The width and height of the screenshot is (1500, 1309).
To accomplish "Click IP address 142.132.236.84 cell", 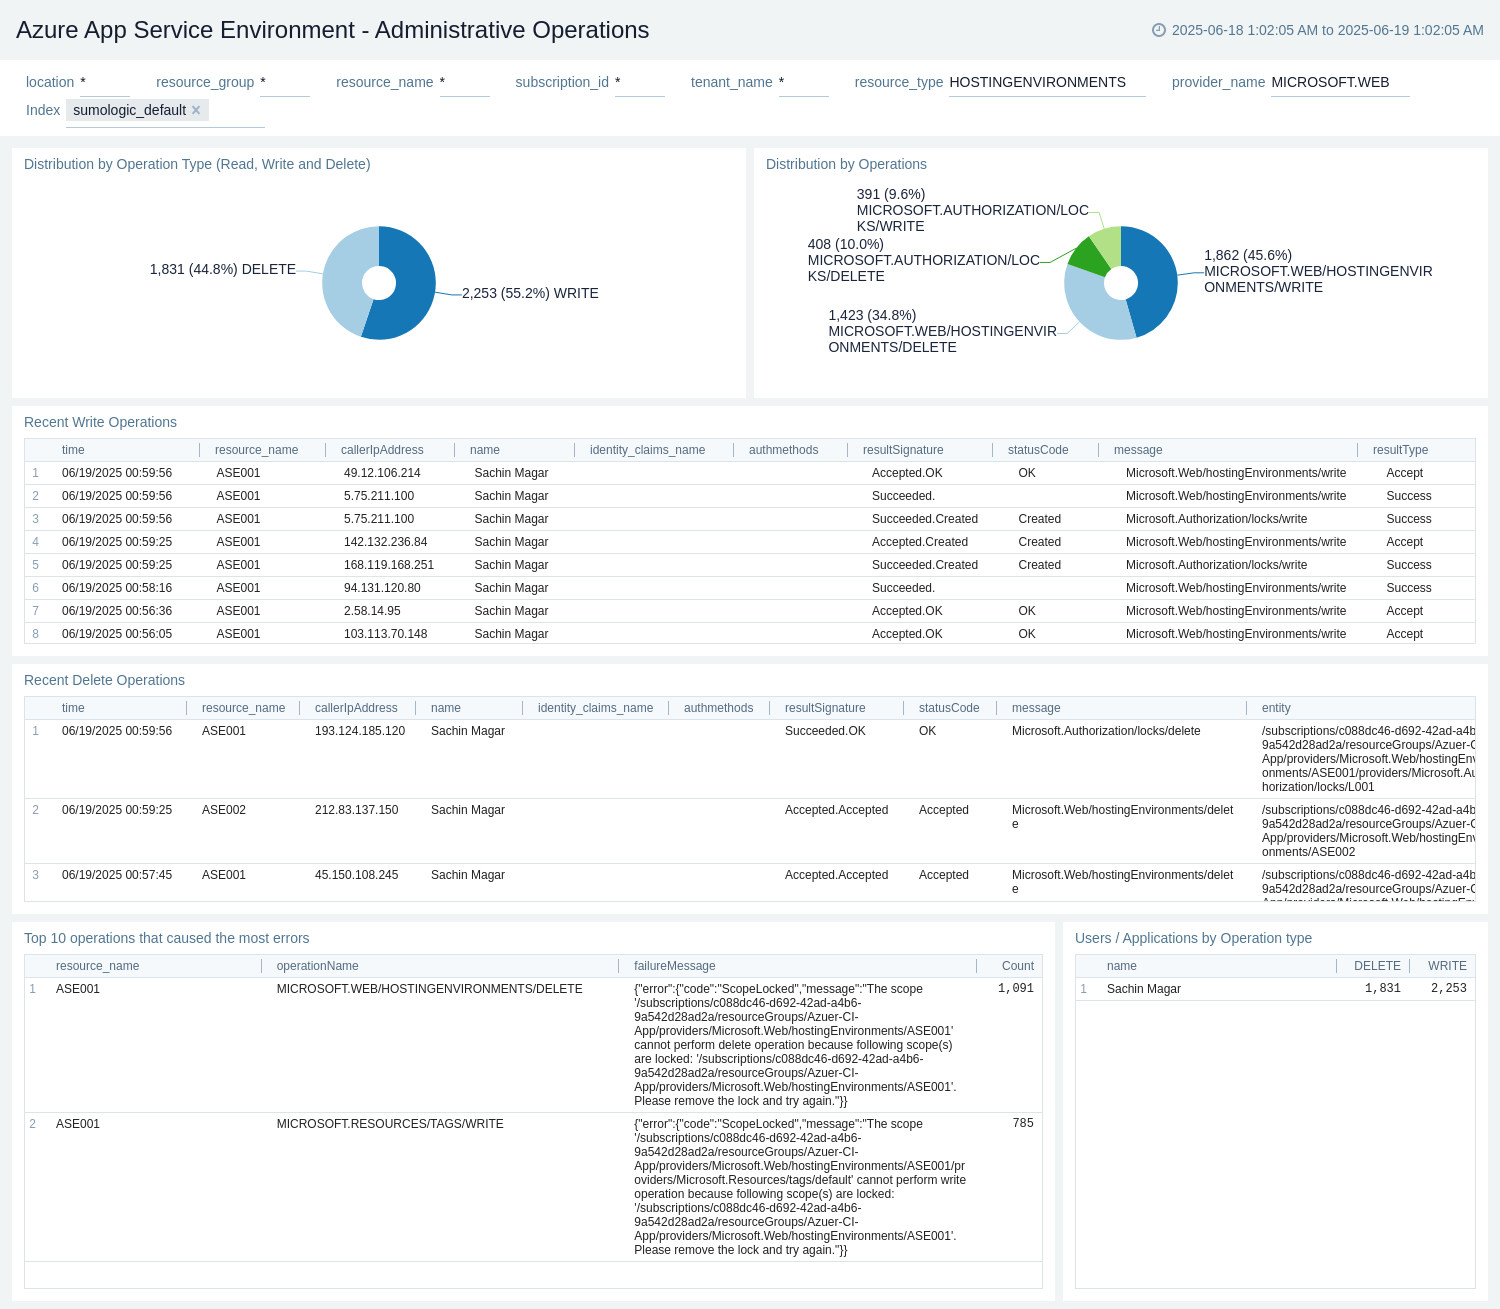I will [386, 542].
